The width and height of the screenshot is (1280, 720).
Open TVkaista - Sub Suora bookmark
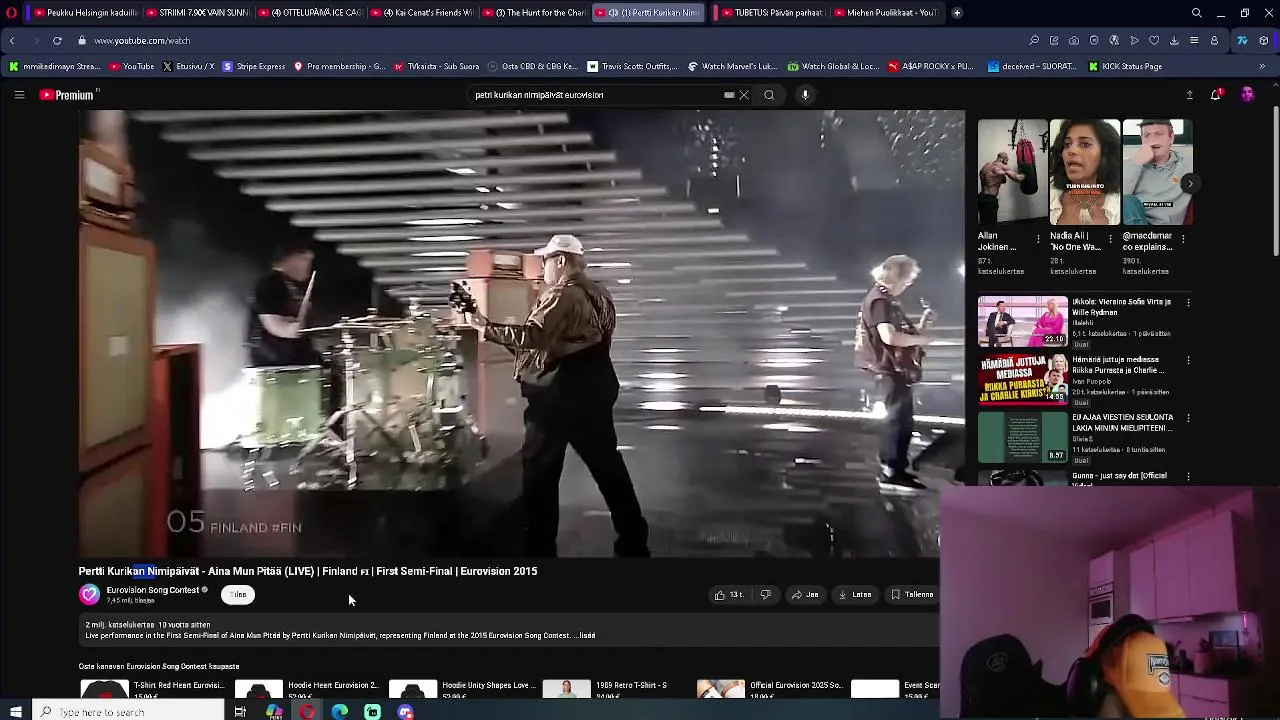click(x=437, y=67)
